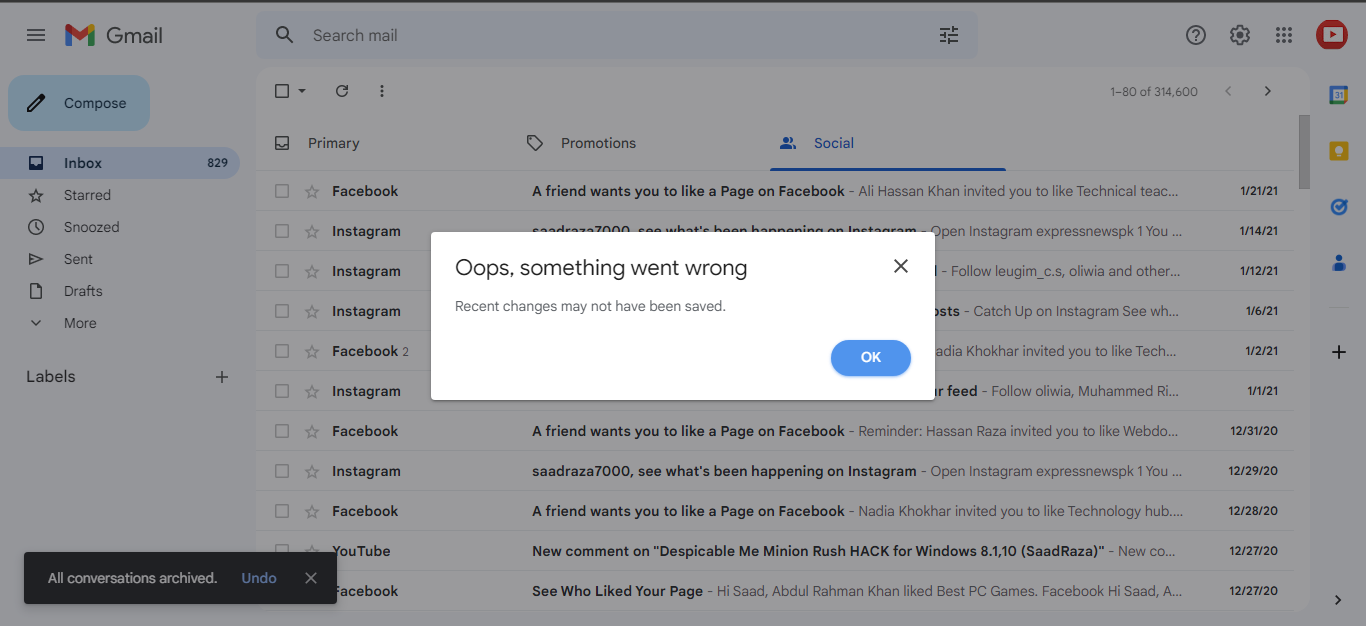Open Contacts side panel icon
The height and width of the screenshot is (626, 1366).
pos(1338,263)
